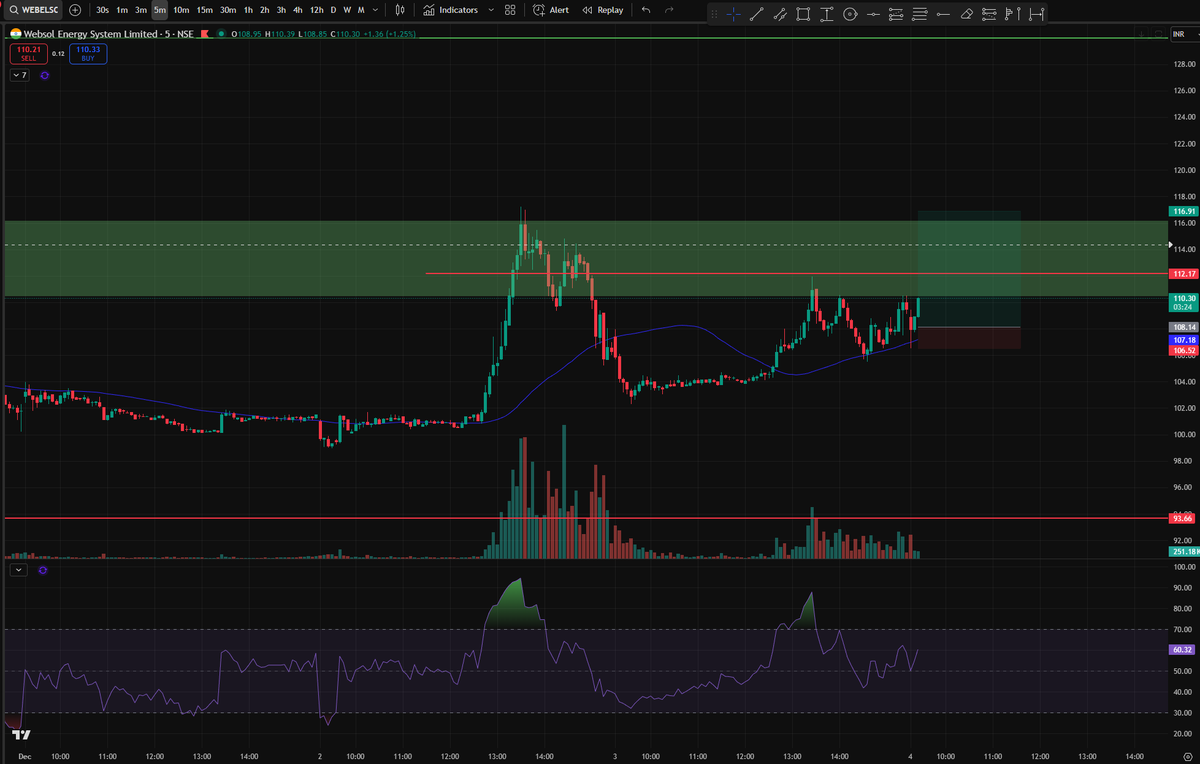Open the candlestick chart style icon

(x=400, y=10)
